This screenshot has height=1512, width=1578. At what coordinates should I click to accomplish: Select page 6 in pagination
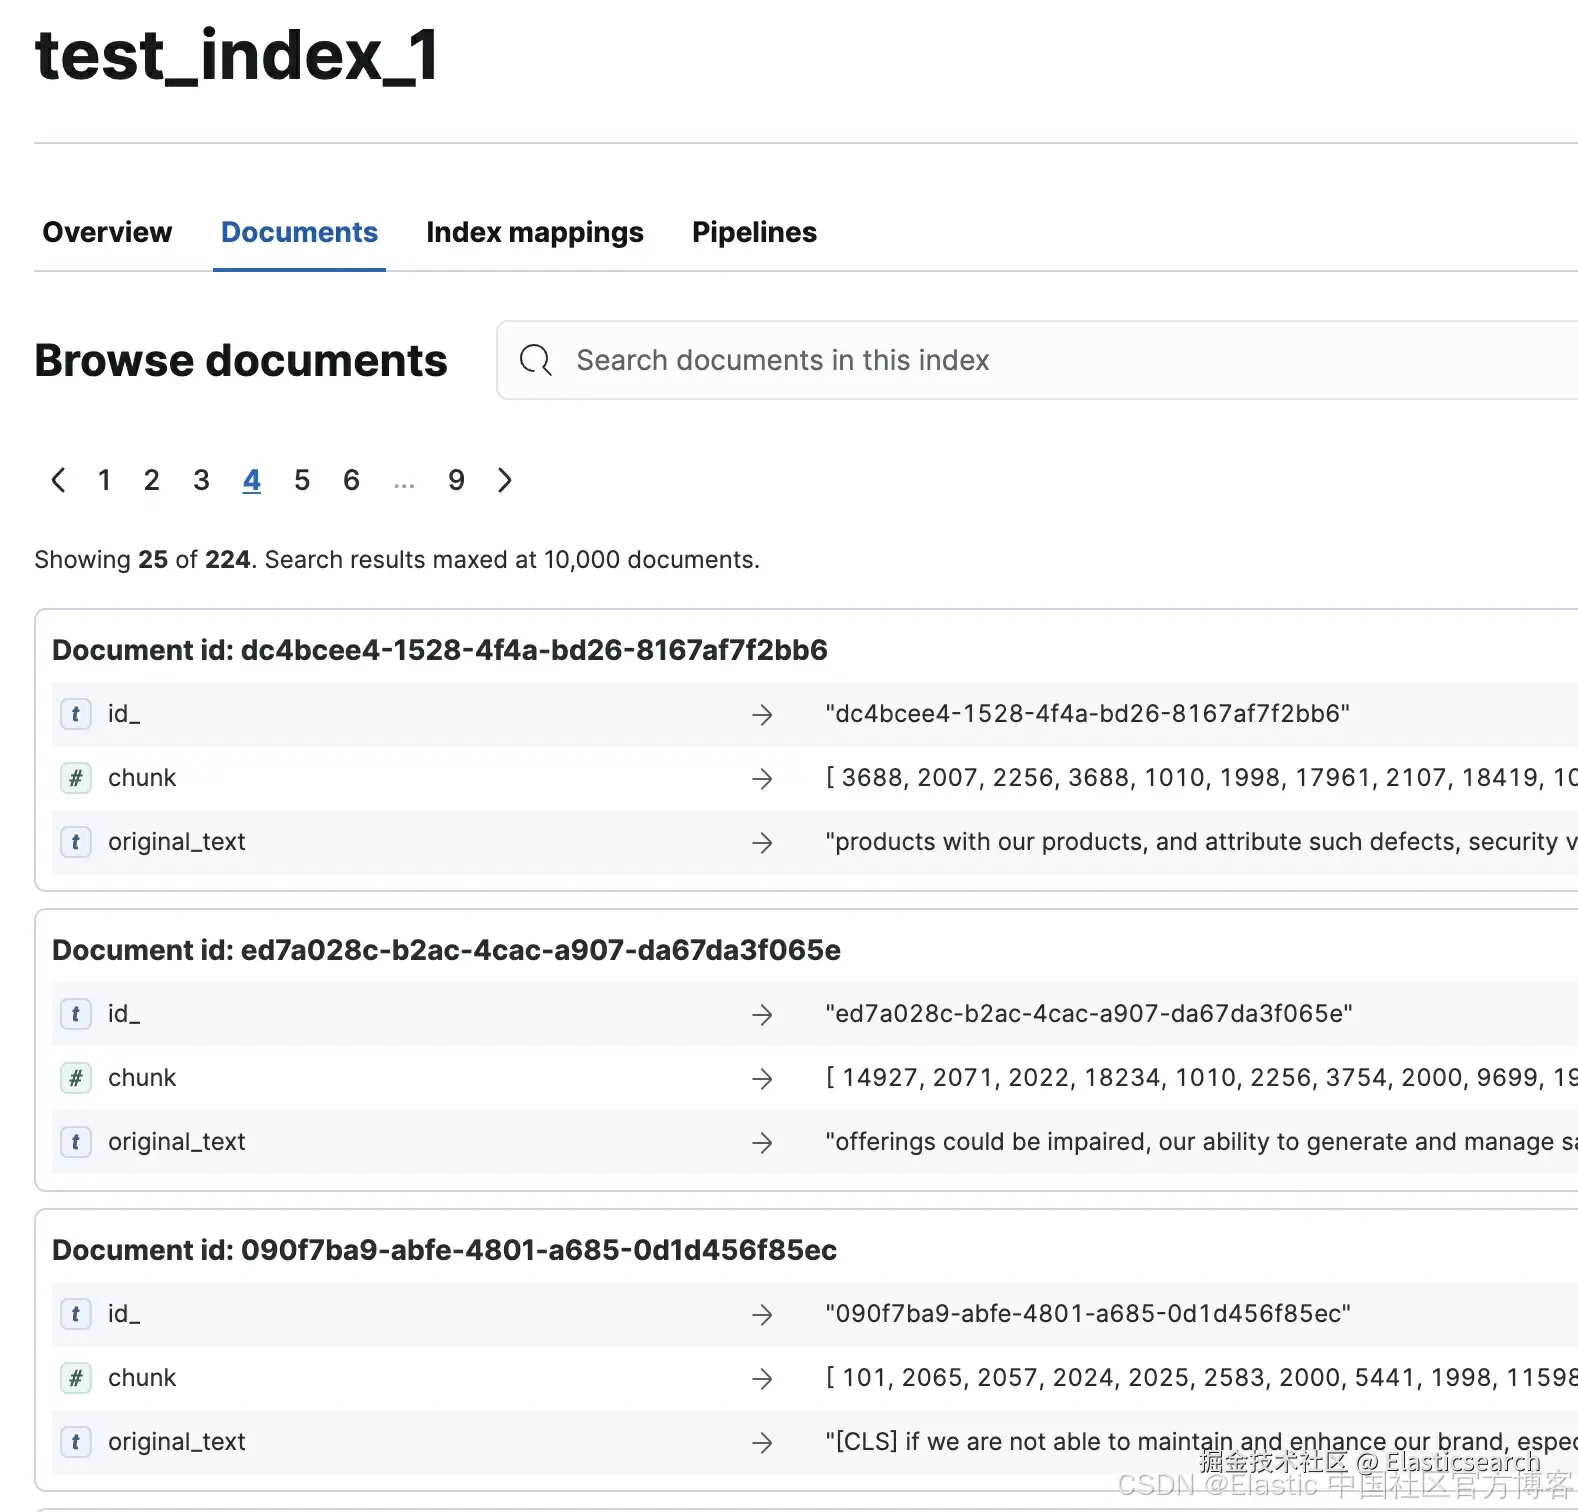pos(351,480)
